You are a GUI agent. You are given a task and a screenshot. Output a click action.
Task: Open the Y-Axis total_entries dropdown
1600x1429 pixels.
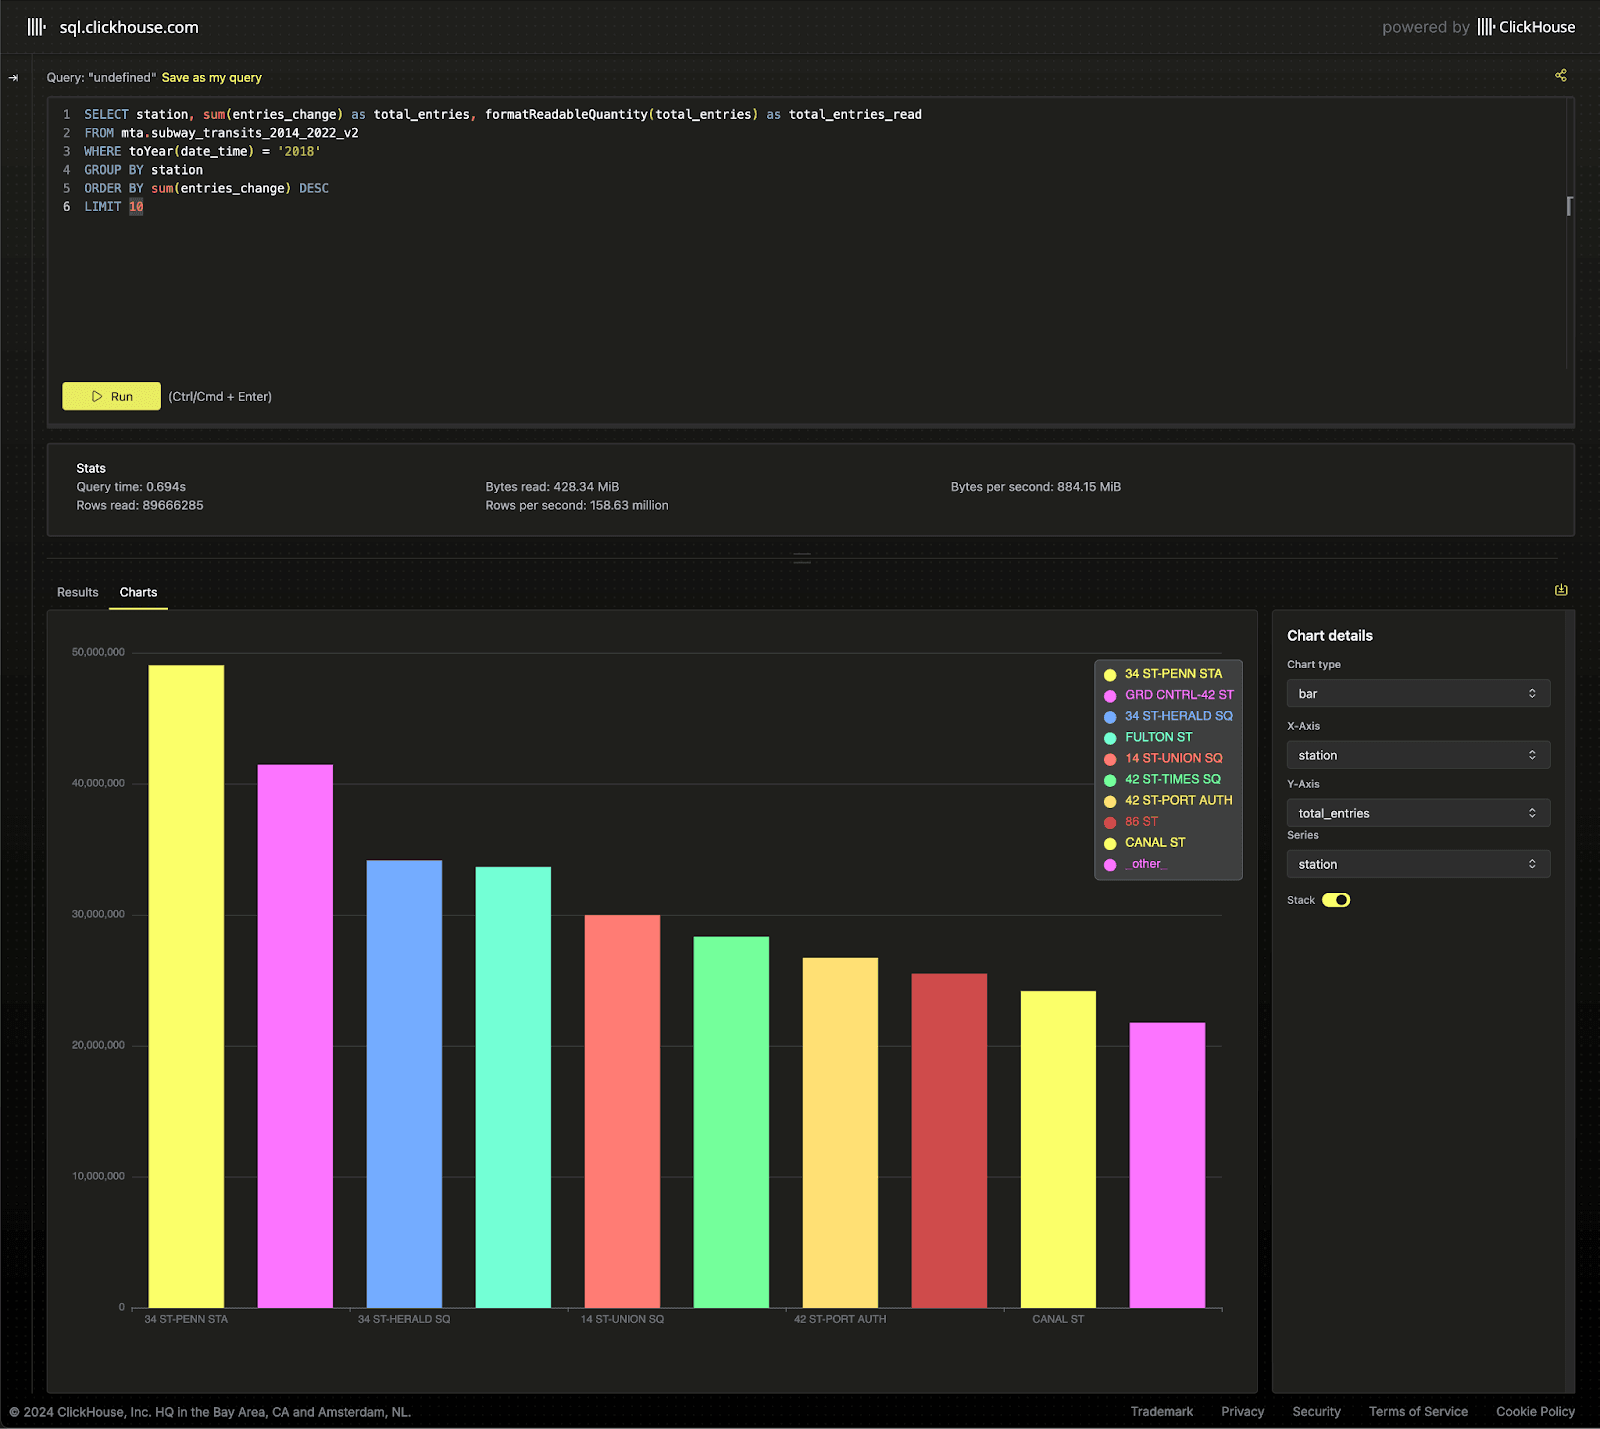pyautogui.click(x=1417, y=813)
